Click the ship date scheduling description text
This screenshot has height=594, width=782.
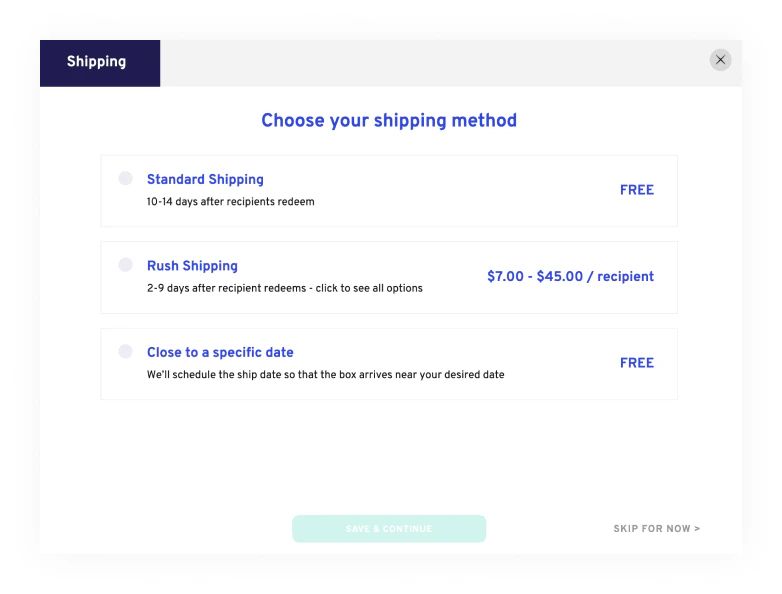[x=325, y=375]
